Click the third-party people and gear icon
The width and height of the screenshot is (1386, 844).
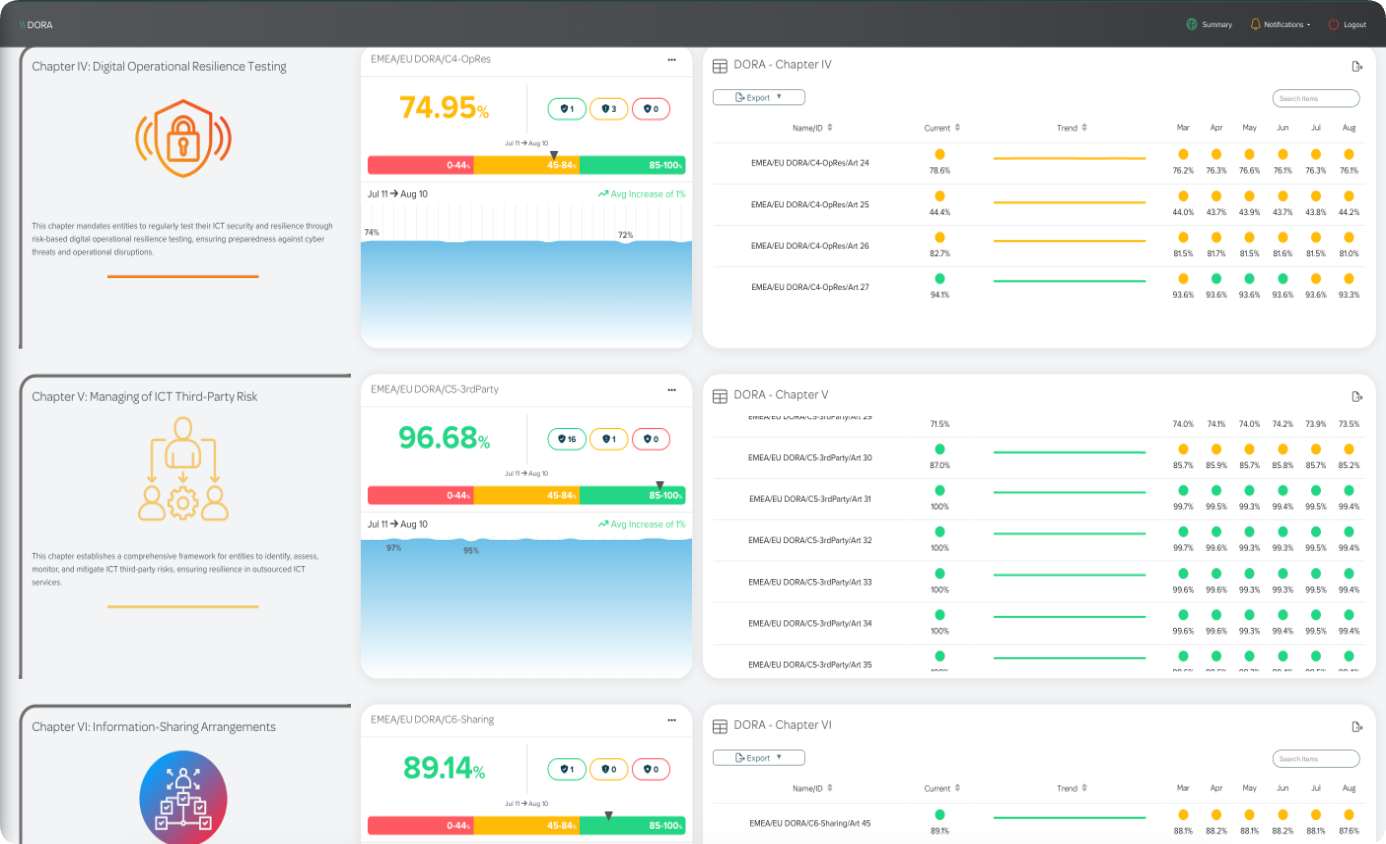(x=183, y=468)
